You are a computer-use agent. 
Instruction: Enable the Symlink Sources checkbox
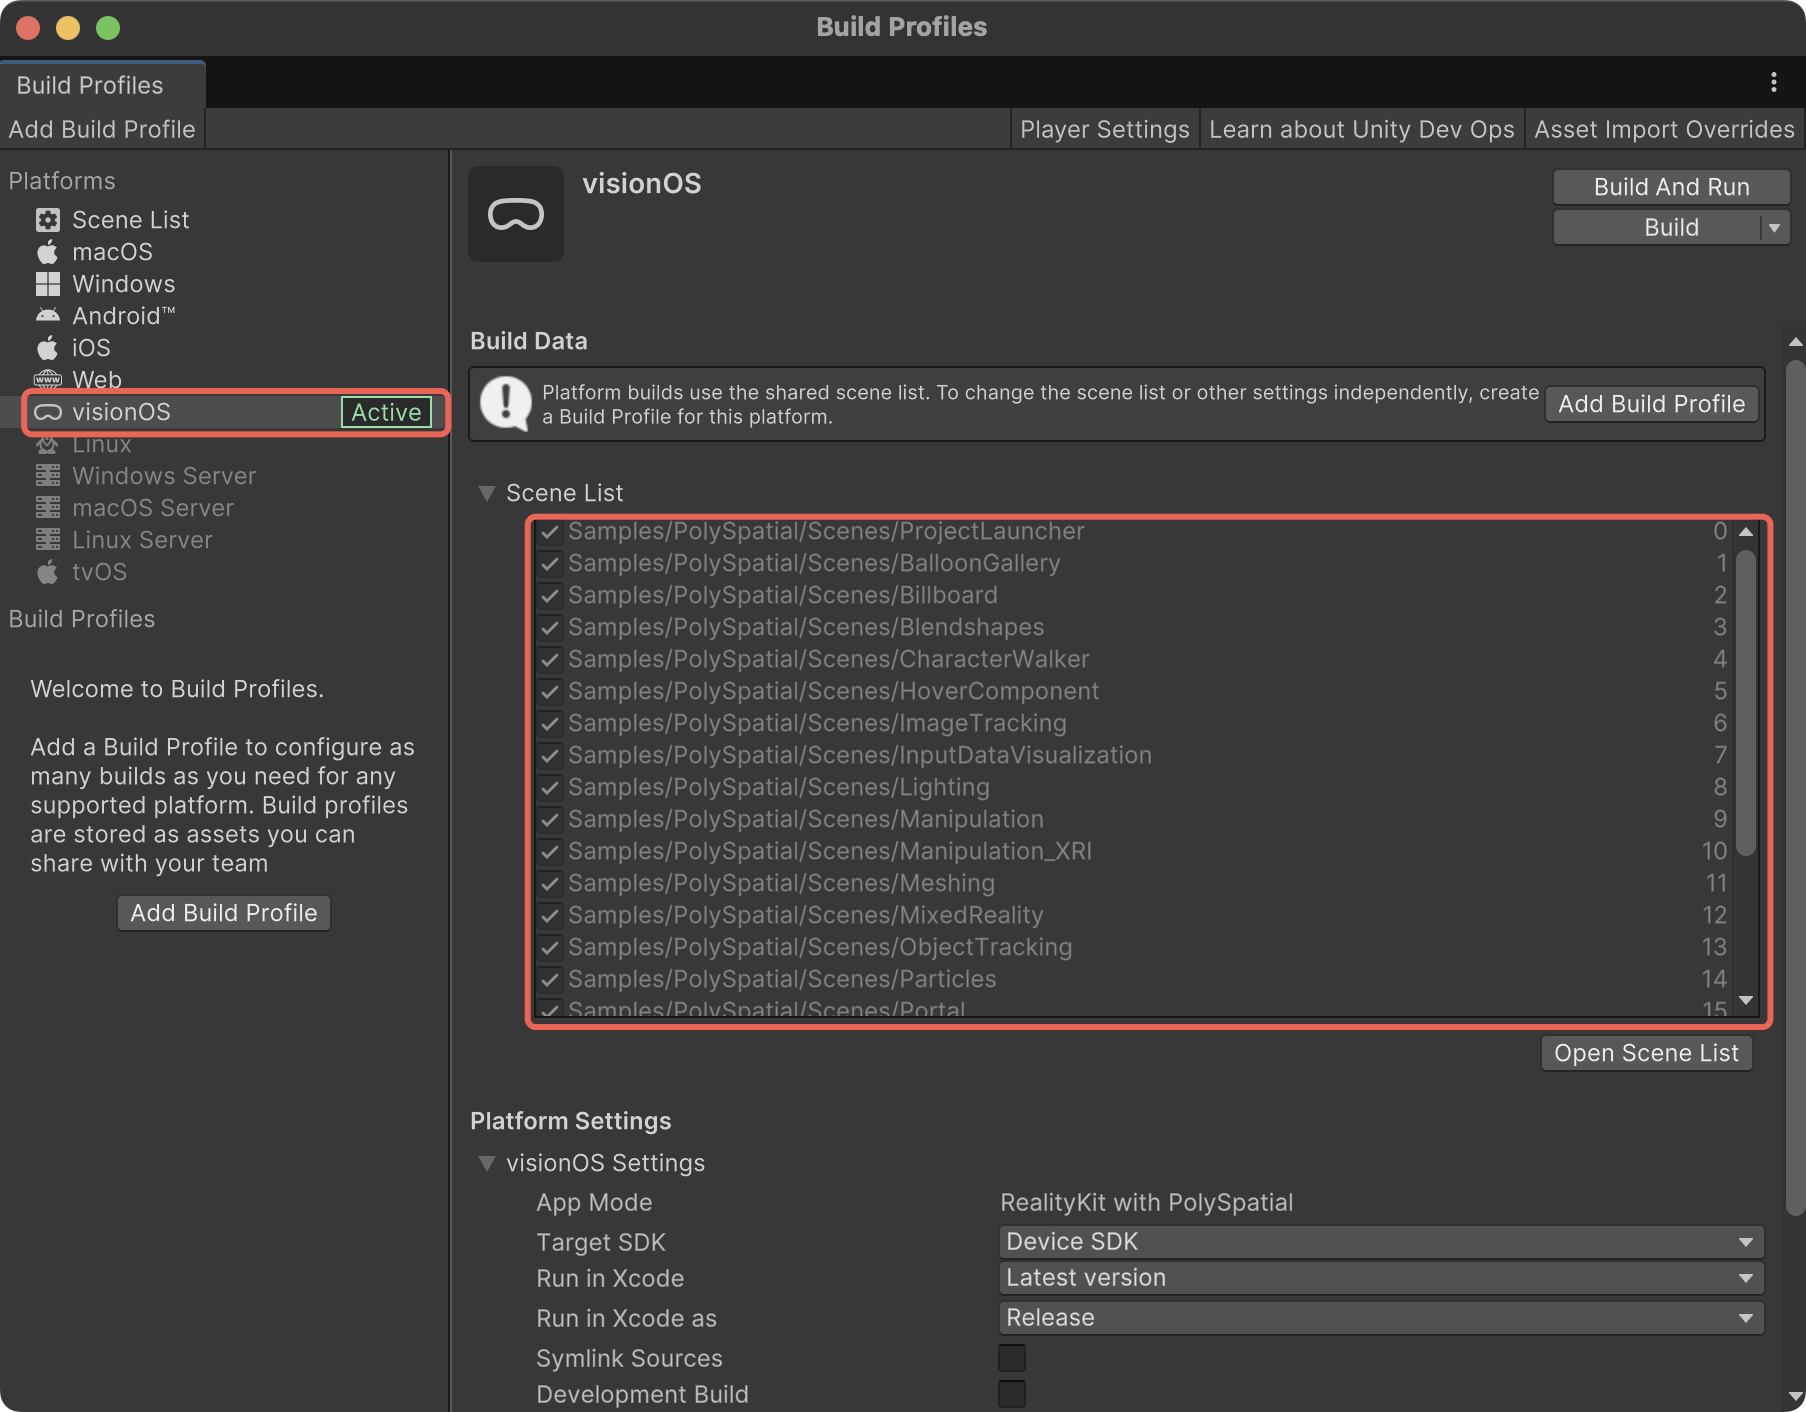click(x=1012, y=1358)
